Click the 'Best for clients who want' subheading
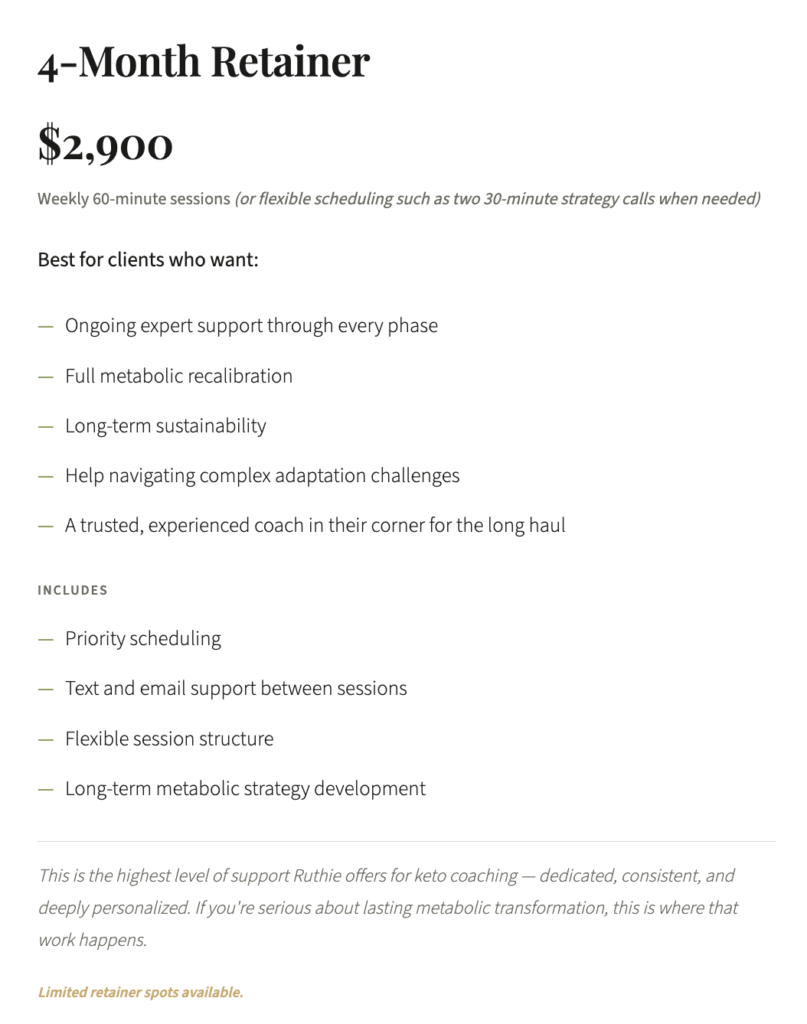 (x=148, y=260)
